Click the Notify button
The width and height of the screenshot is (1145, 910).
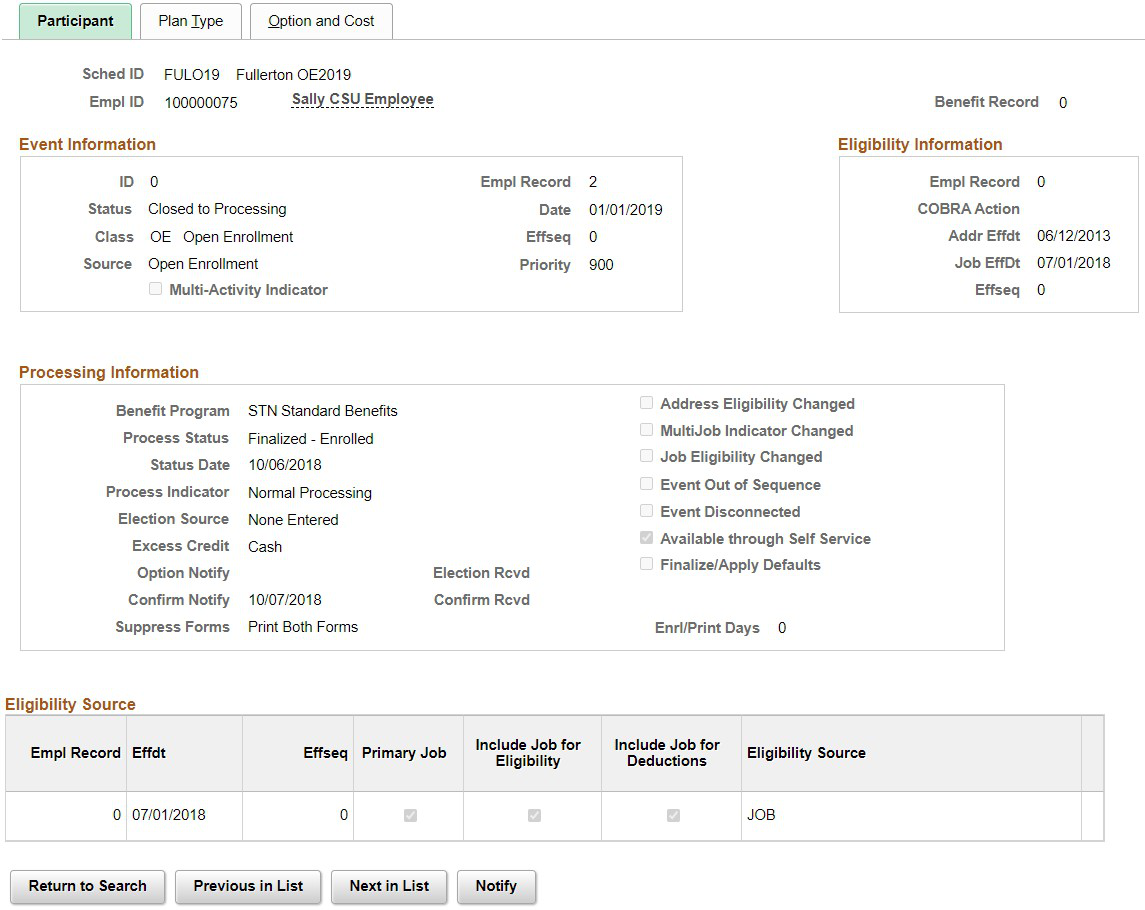497,886
